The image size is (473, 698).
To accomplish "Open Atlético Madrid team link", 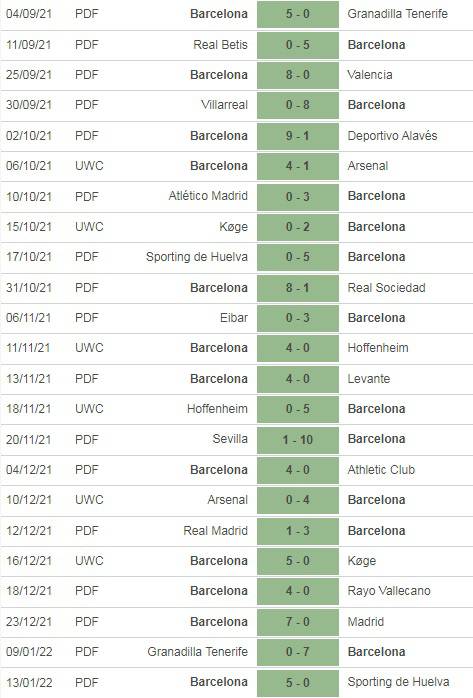I will [208, 196].
